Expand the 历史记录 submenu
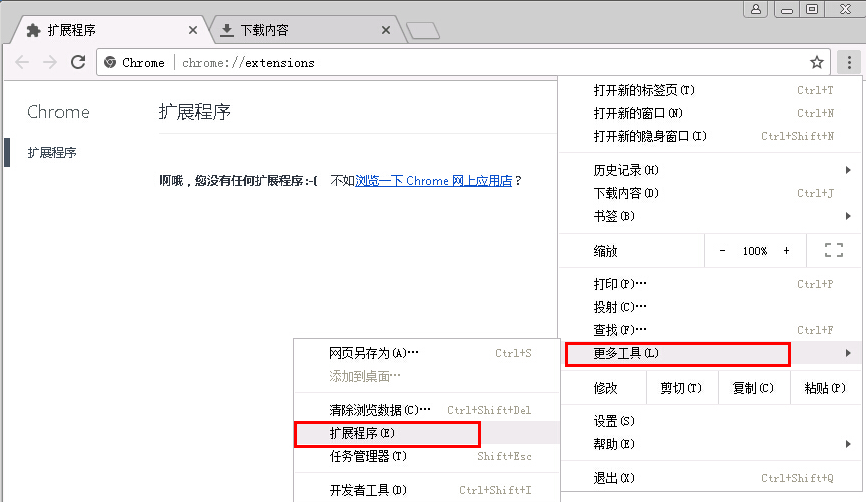This screenshot has width=866, height=502. pos(710,170)
